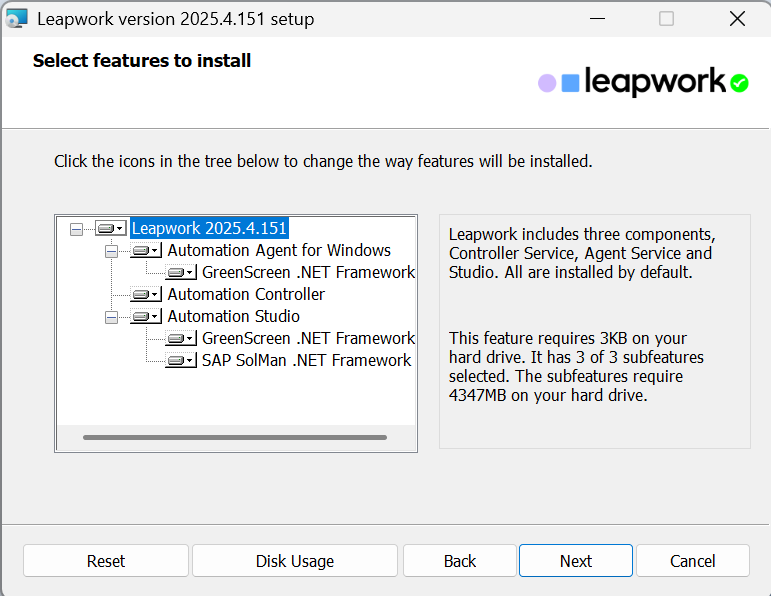This screenshot has width=771, height=596.
Task: Open drive icon for GreenScreen under Automation Agent
Action: (180, 273)
